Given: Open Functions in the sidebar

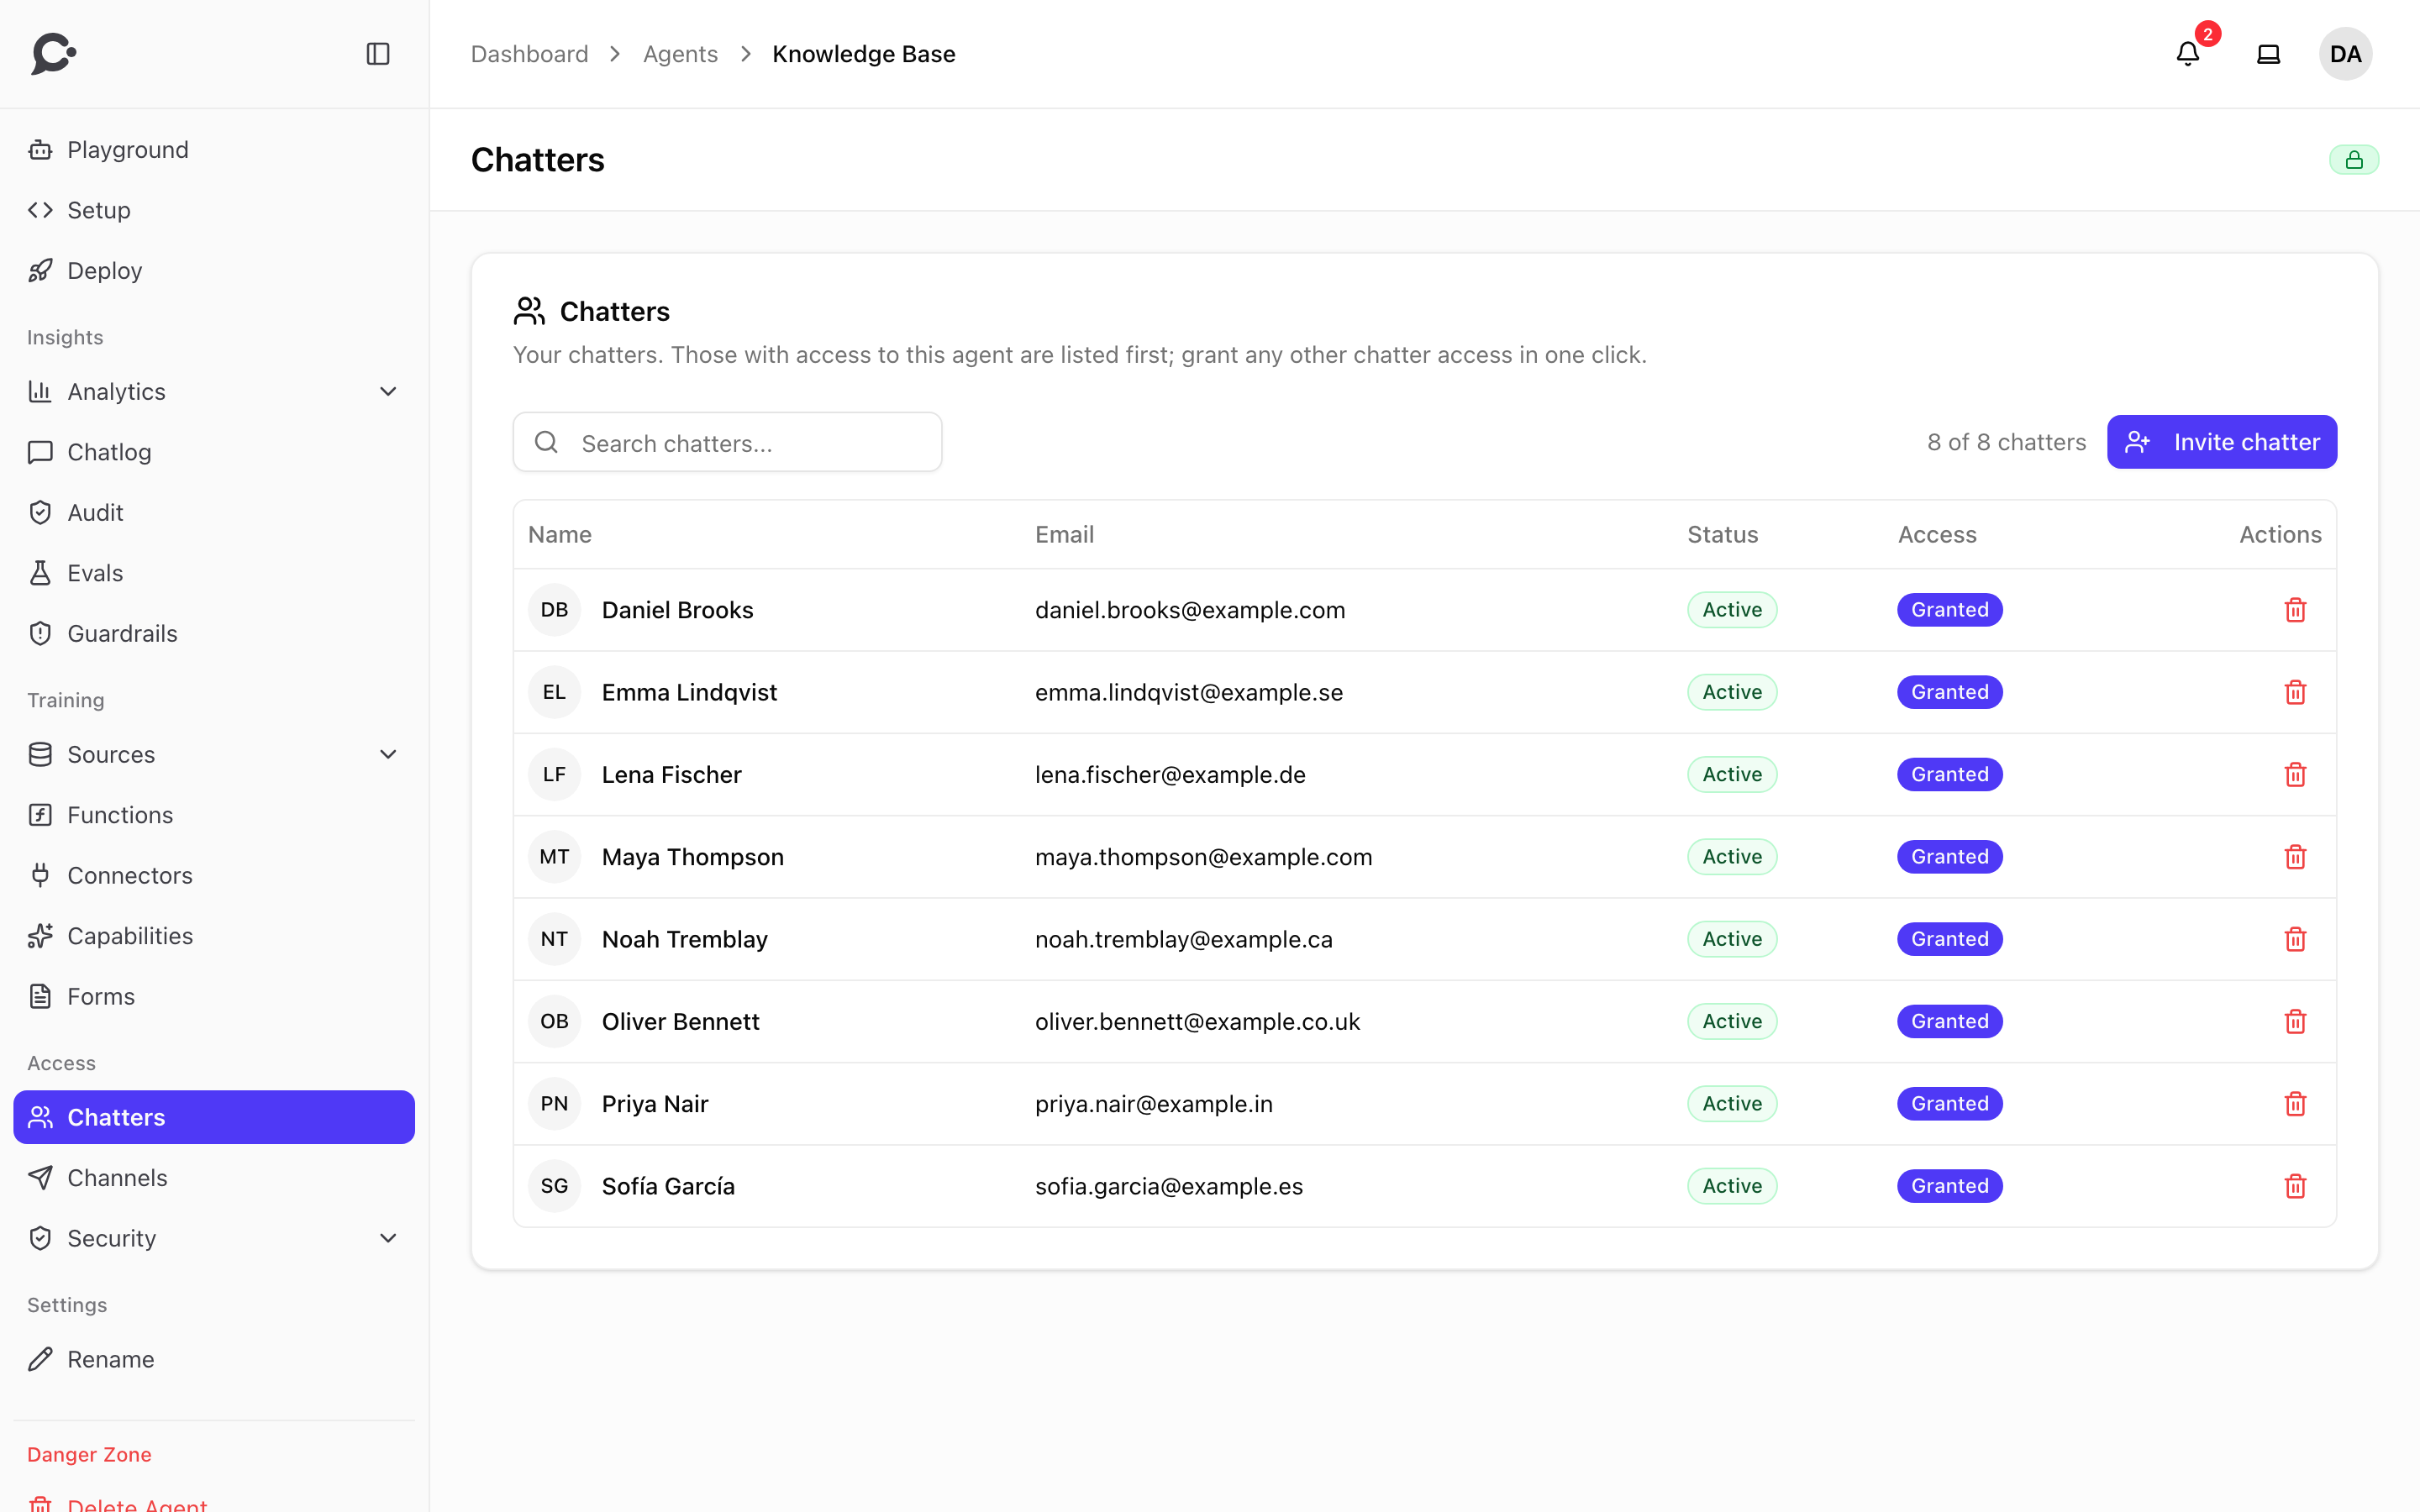Looking at the screenshot, I should point(214,815).
